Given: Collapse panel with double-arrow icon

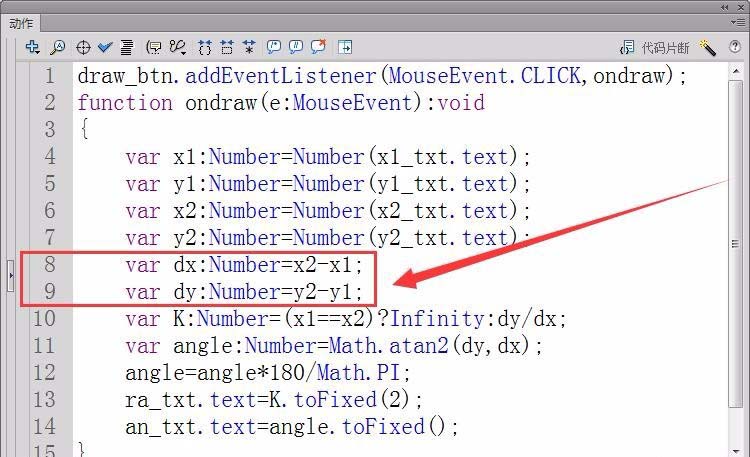Looking at the screenshot, I should [x=725, y=7].
